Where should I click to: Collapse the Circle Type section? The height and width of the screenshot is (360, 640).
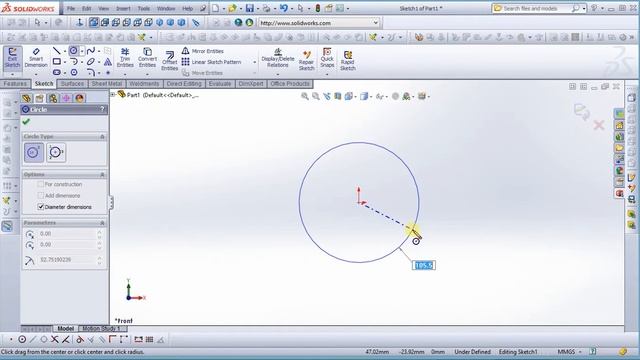[x=102, y=136]
